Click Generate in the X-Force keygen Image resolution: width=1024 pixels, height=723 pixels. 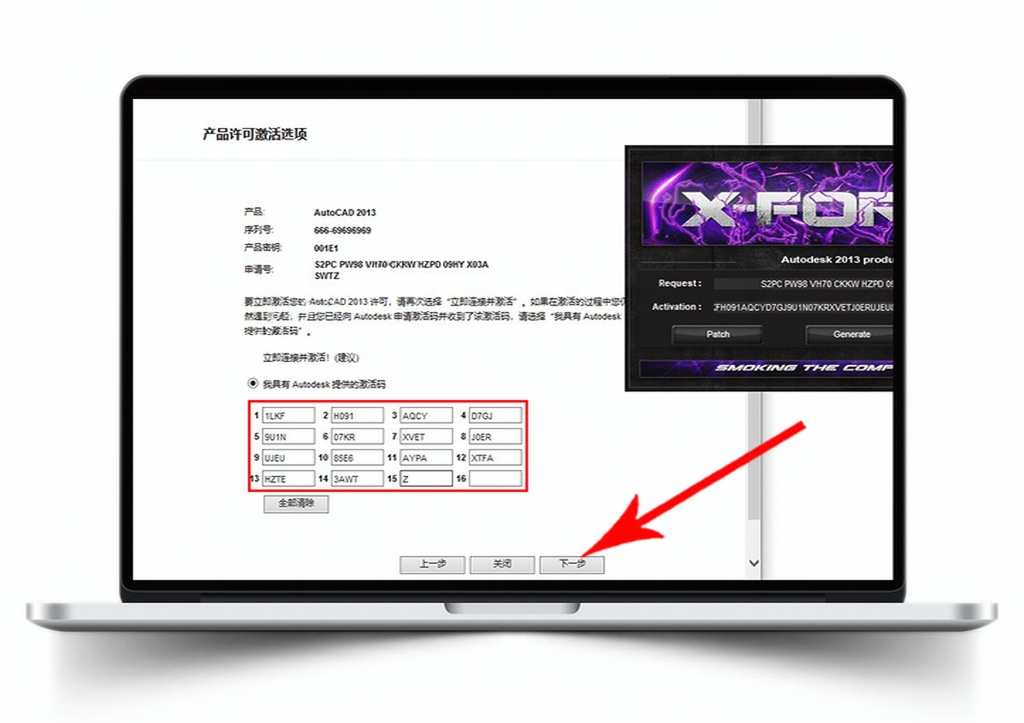pos(849,334)
